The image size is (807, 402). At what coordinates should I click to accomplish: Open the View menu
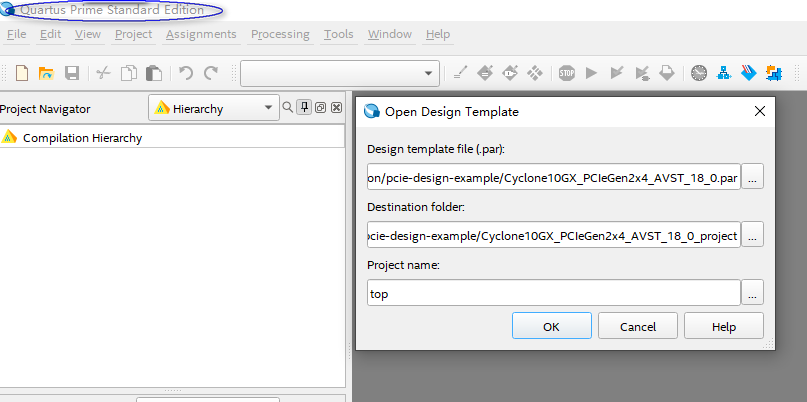point(88,34)
